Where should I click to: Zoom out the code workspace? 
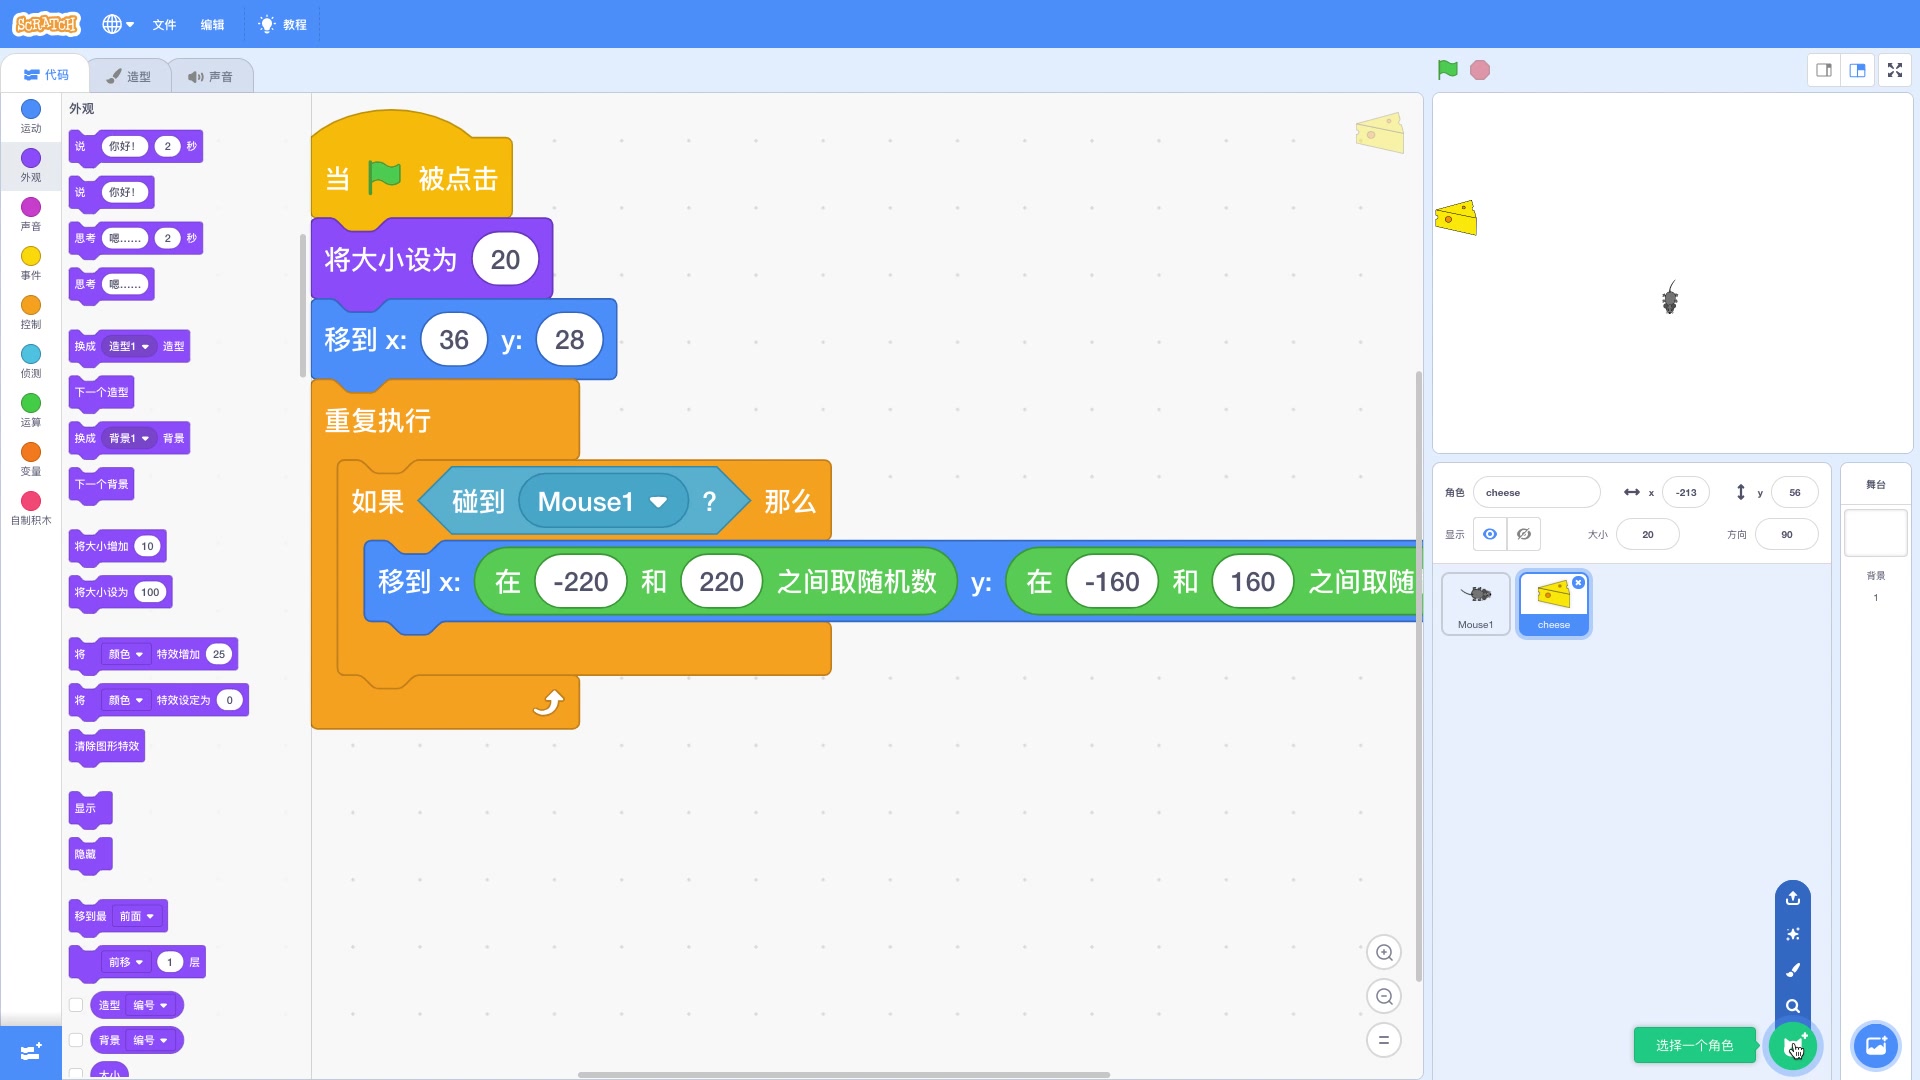tap(1384, 997)
